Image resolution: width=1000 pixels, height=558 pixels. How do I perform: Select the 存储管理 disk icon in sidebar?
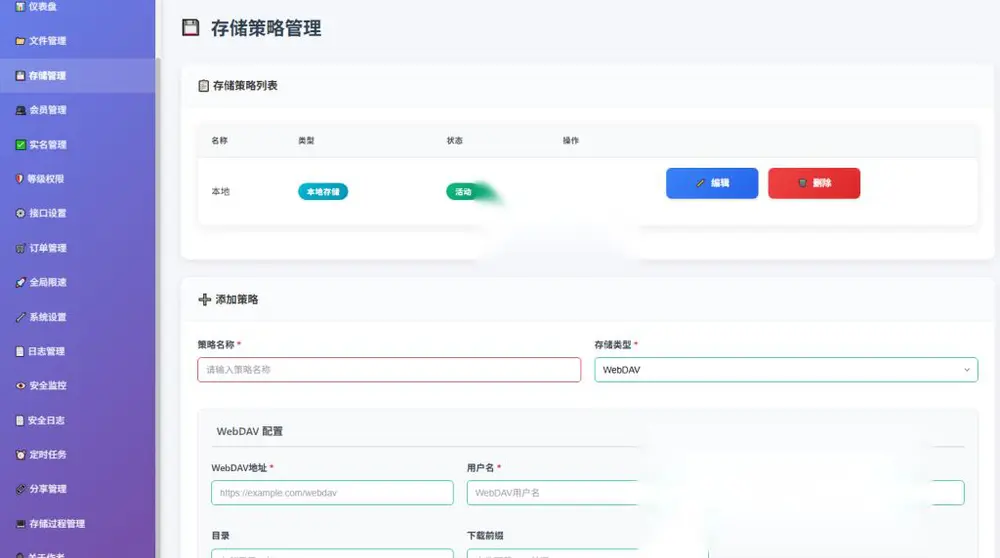point(20,75)
